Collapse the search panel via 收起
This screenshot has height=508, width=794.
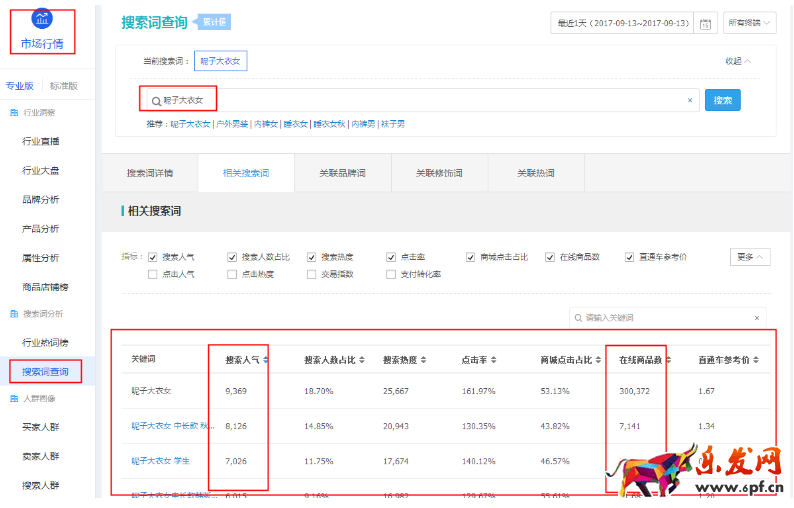(x=738, y=61)
